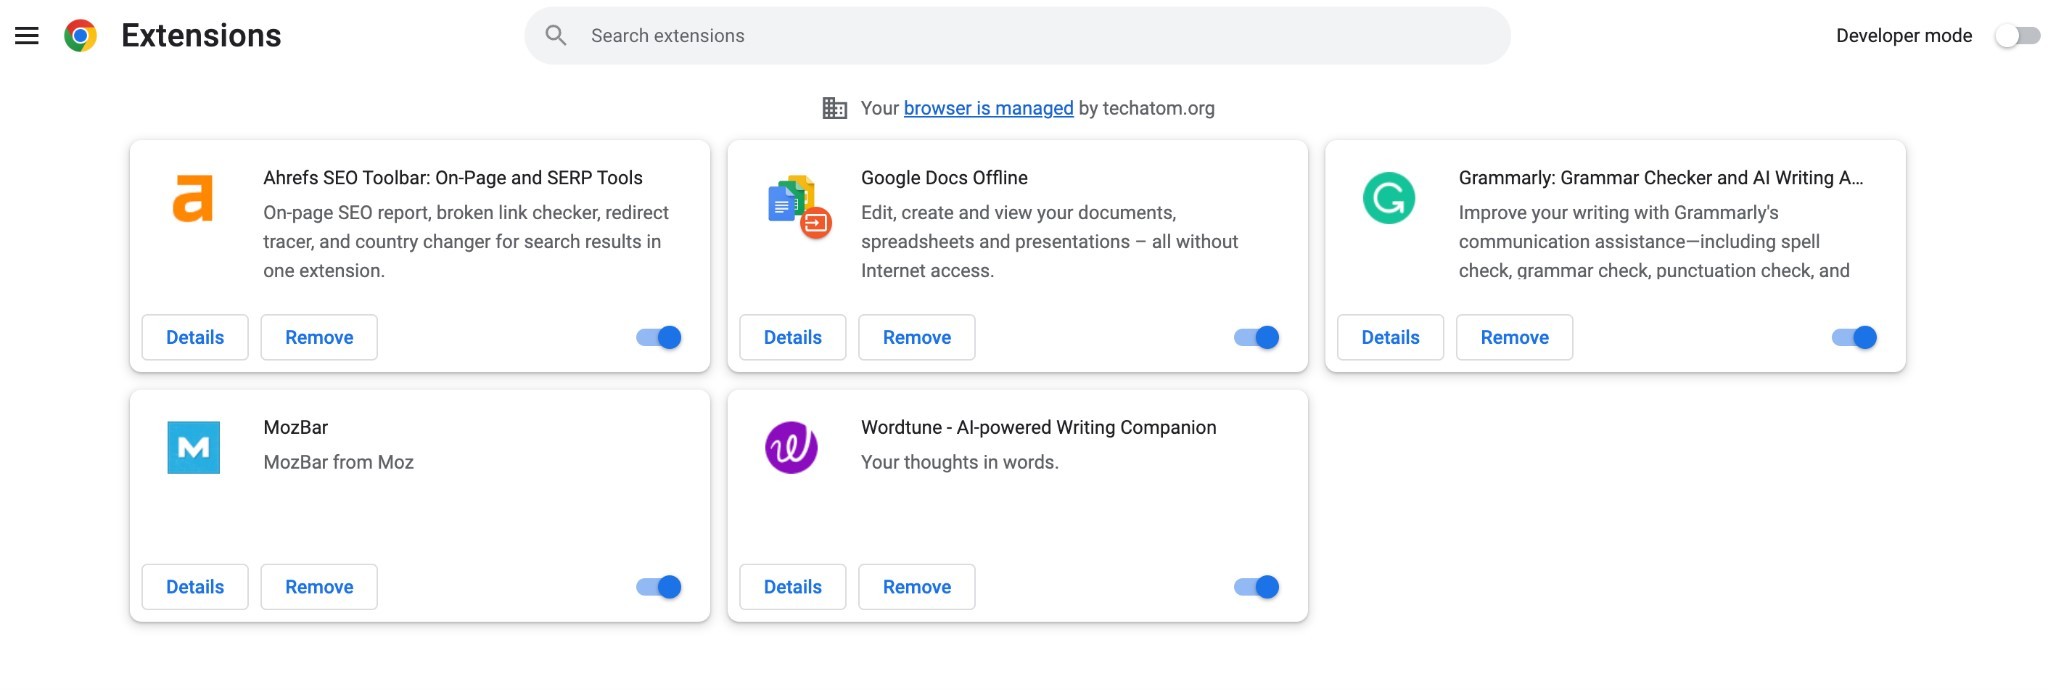
Task: Click the 'by techatom.org' text
Action: coord(1146,108)
